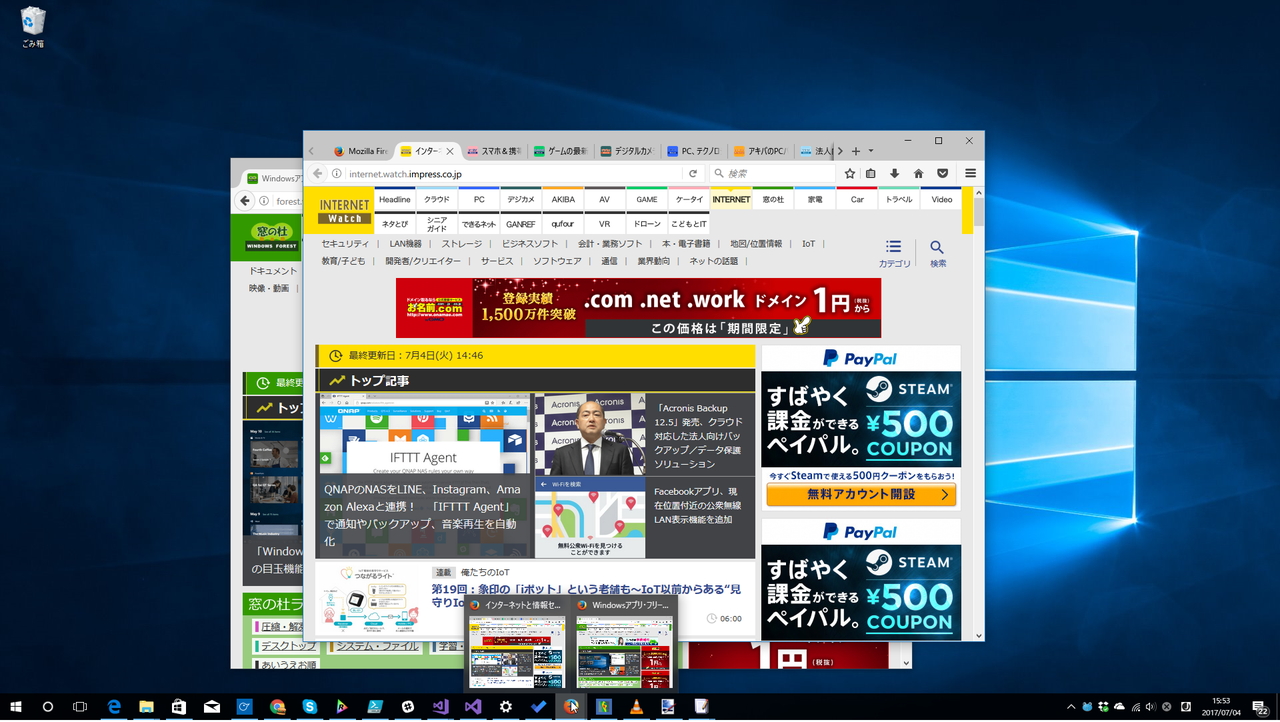
Task: Click the ネットの話題 category link
Action: (713, 261)
